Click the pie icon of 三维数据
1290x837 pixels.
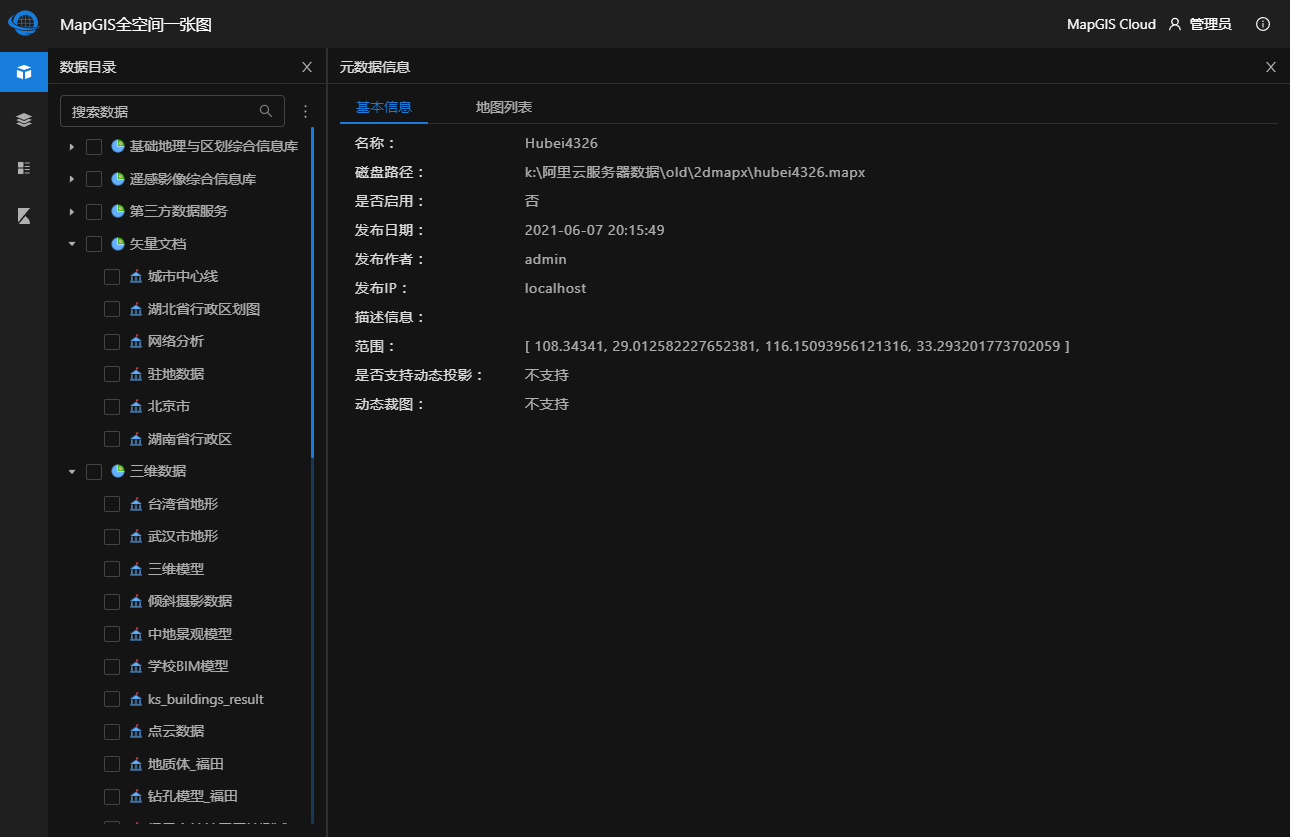click(x=118, y=471)
